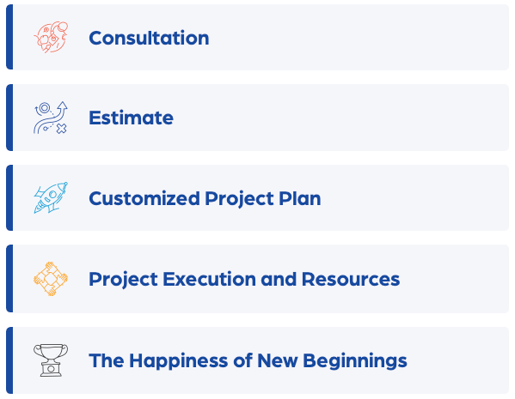Click blue accent bar of Consultation card
This screenshot has width=515, height=399.
pyautogui.click(x=10, y=37)
